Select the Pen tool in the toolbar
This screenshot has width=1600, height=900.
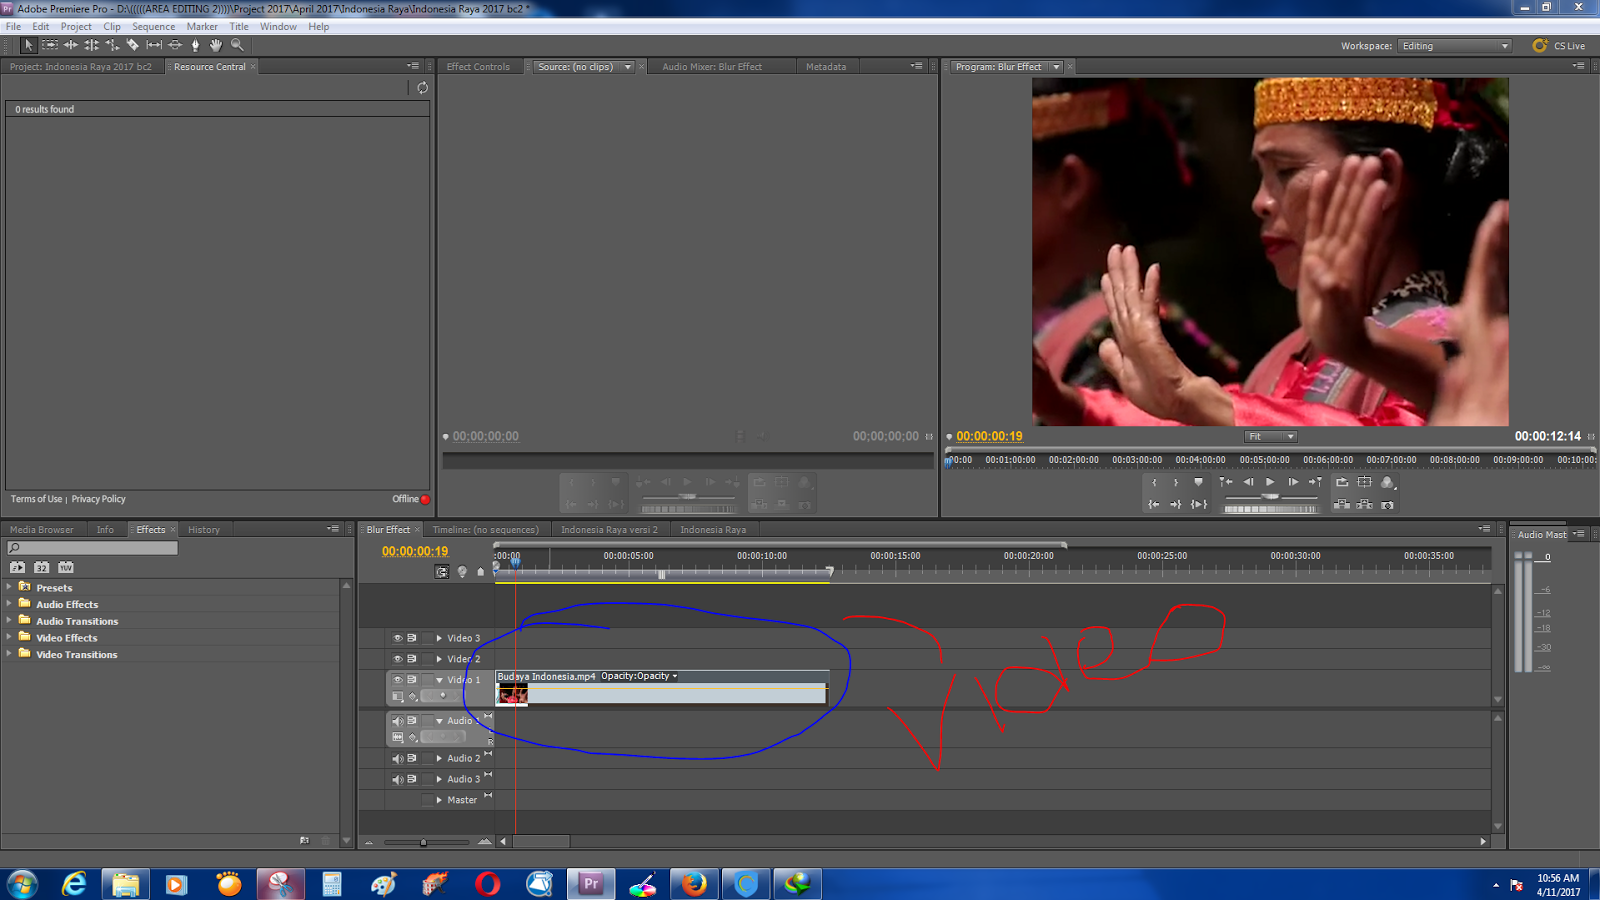click(x=196, y=45)
